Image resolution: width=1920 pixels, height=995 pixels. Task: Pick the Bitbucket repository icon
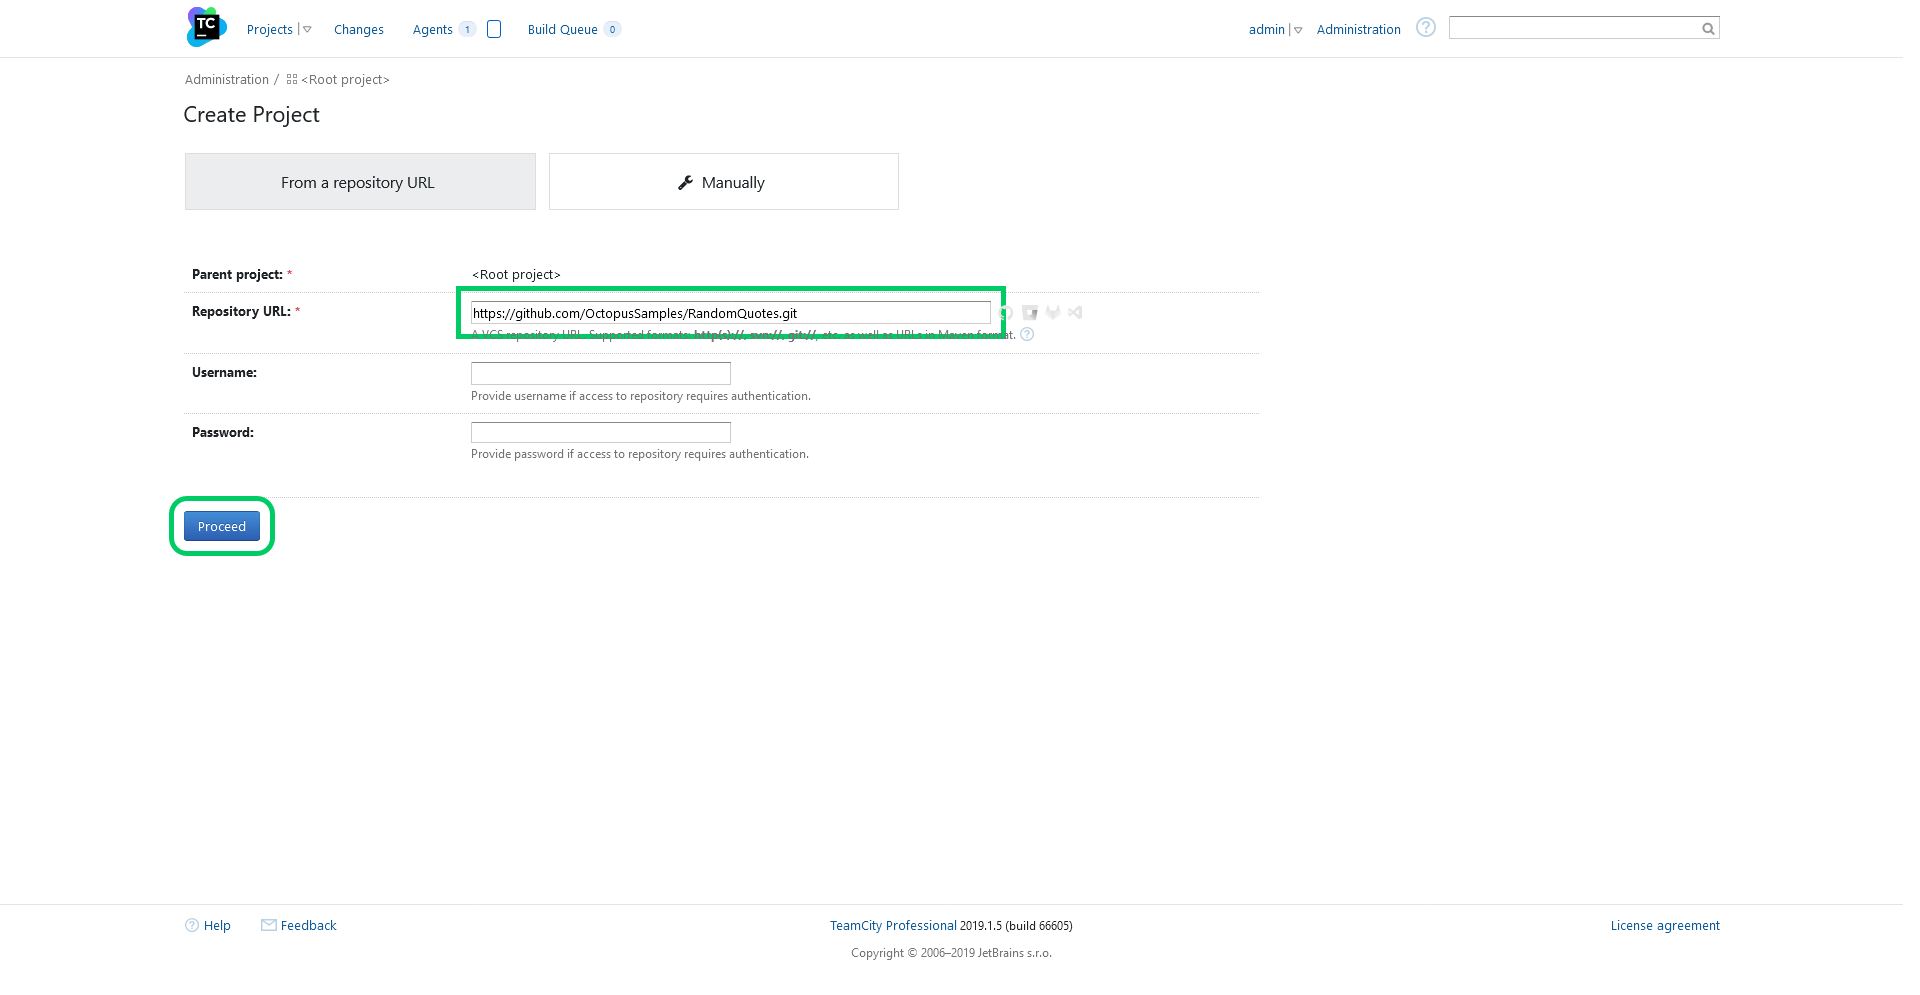[x=1030, y=313]
